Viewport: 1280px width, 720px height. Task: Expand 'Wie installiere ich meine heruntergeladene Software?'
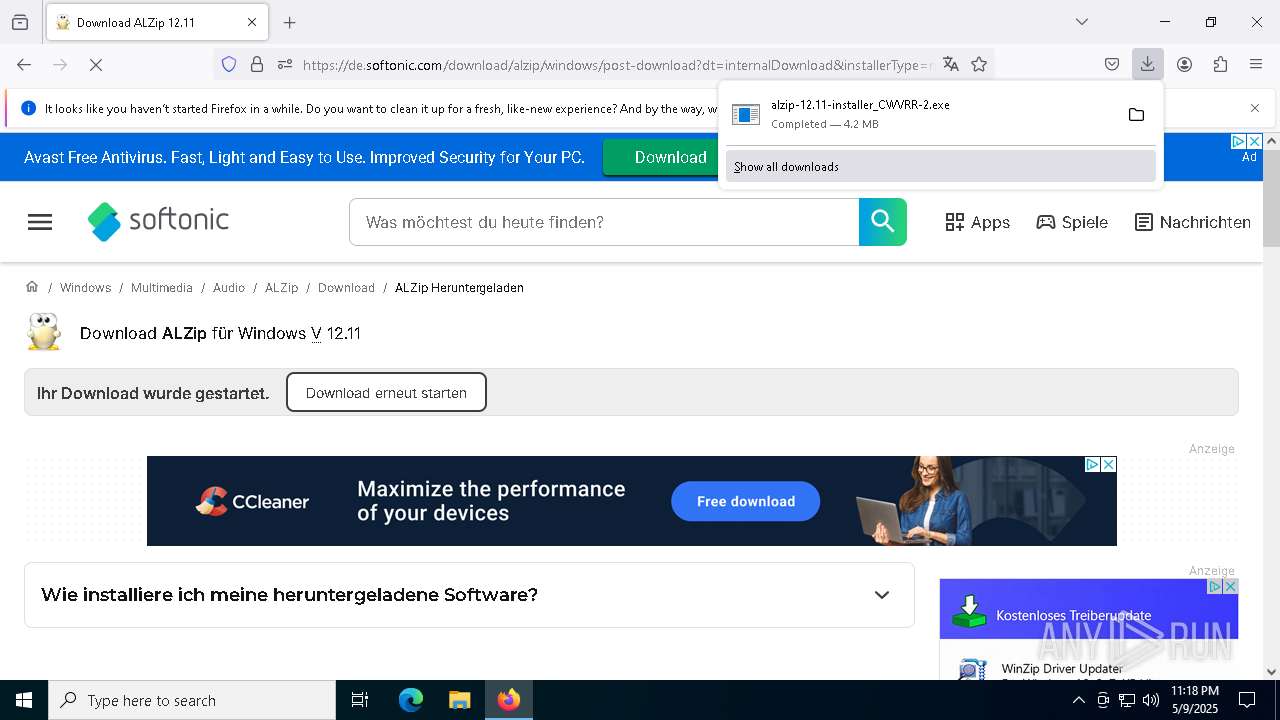469,595
